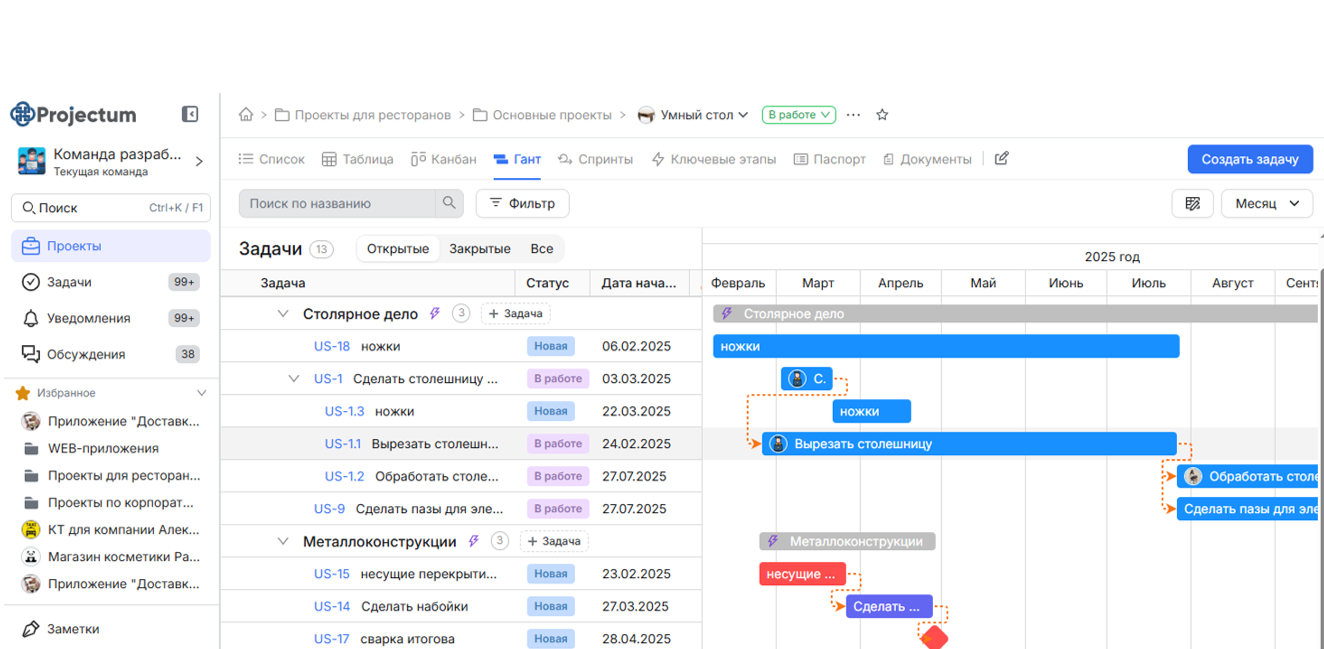Add task to Столярное дело group

click(x=516, y=314)
